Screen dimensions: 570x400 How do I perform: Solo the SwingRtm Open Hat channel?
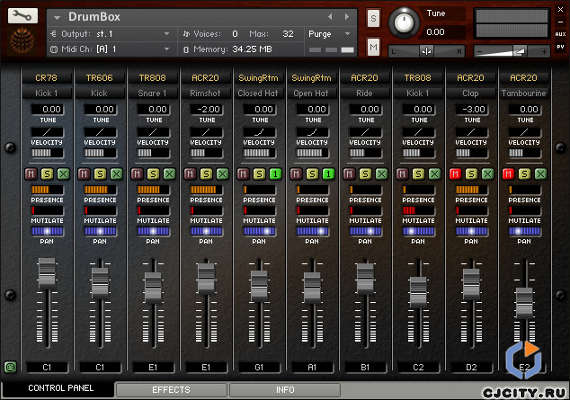(x=312, y=174)
